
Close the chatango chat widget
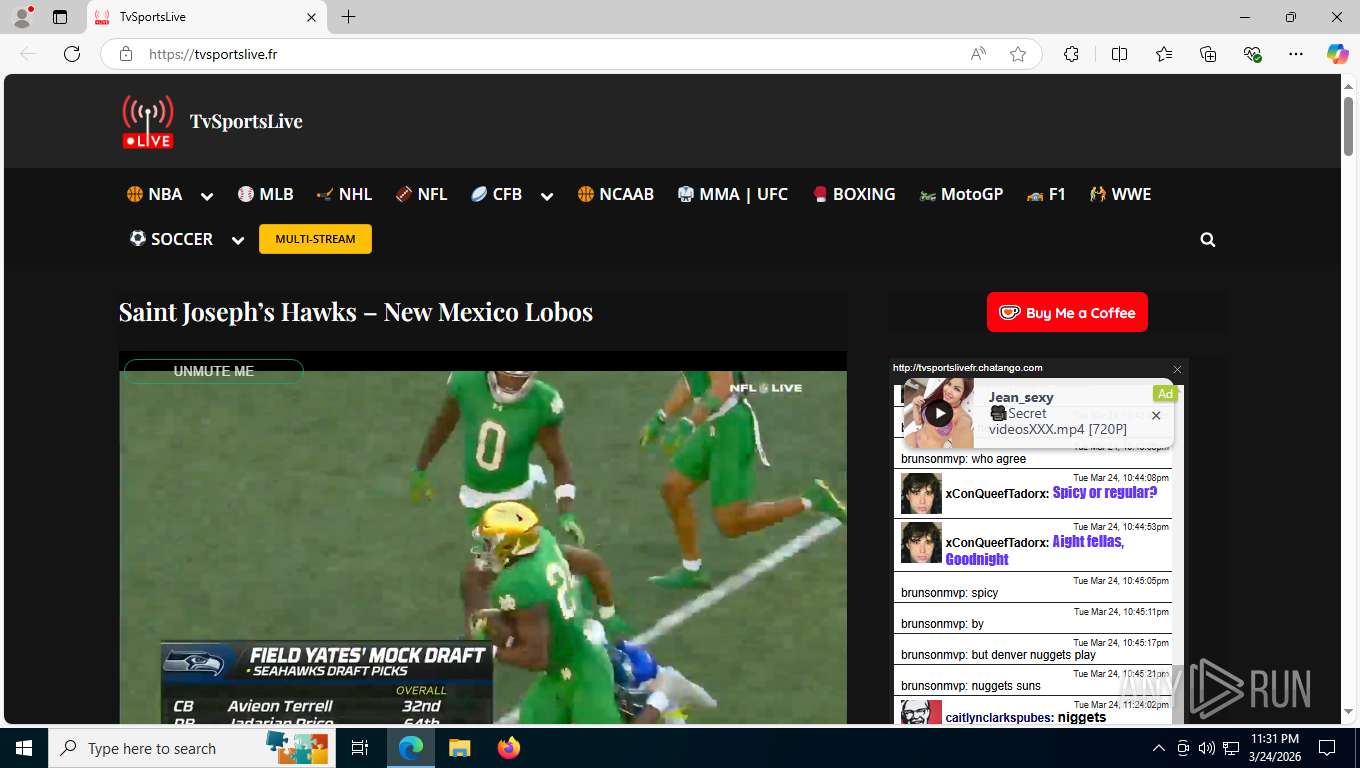click(x=1177, y=369)
